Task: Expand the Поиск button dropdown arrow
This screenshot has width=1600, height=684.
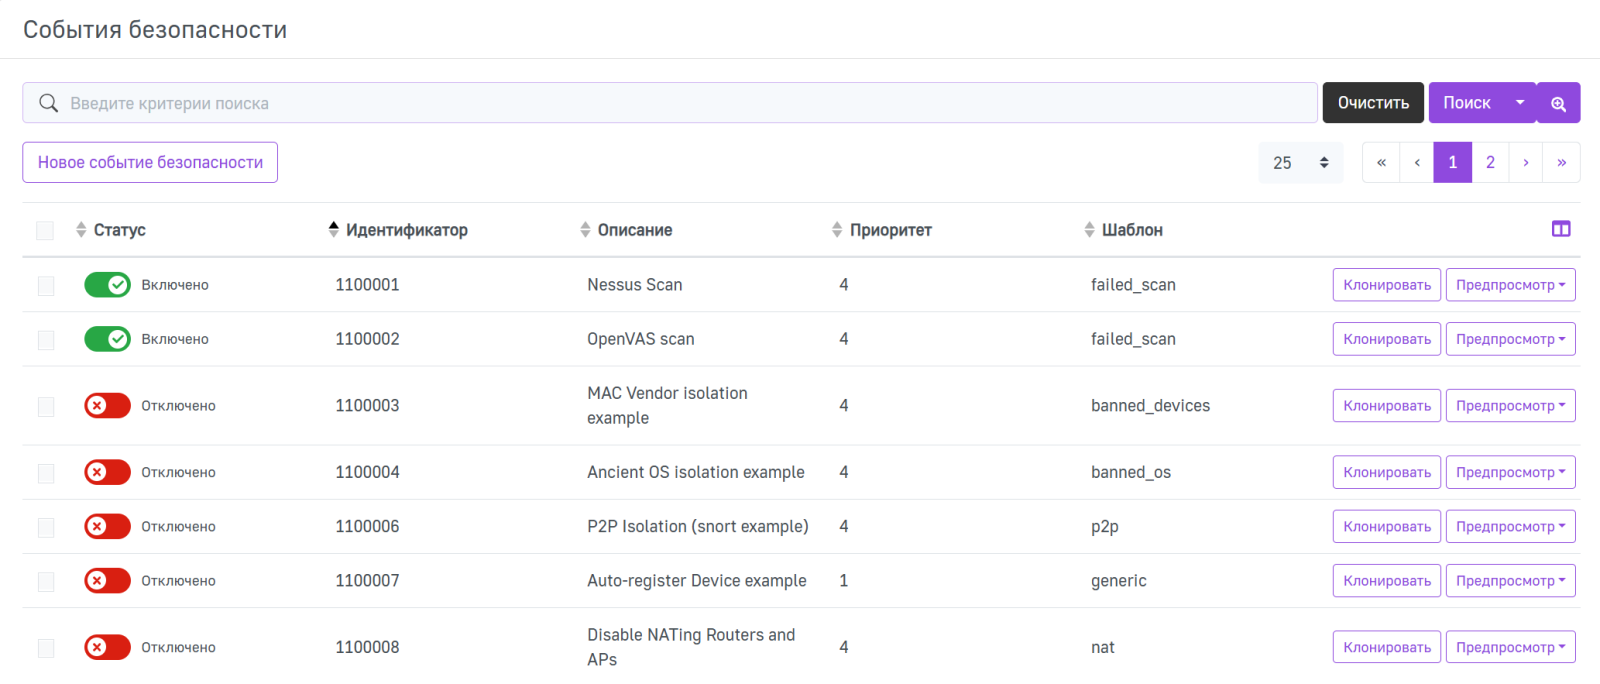Action: click(1520, 103)
